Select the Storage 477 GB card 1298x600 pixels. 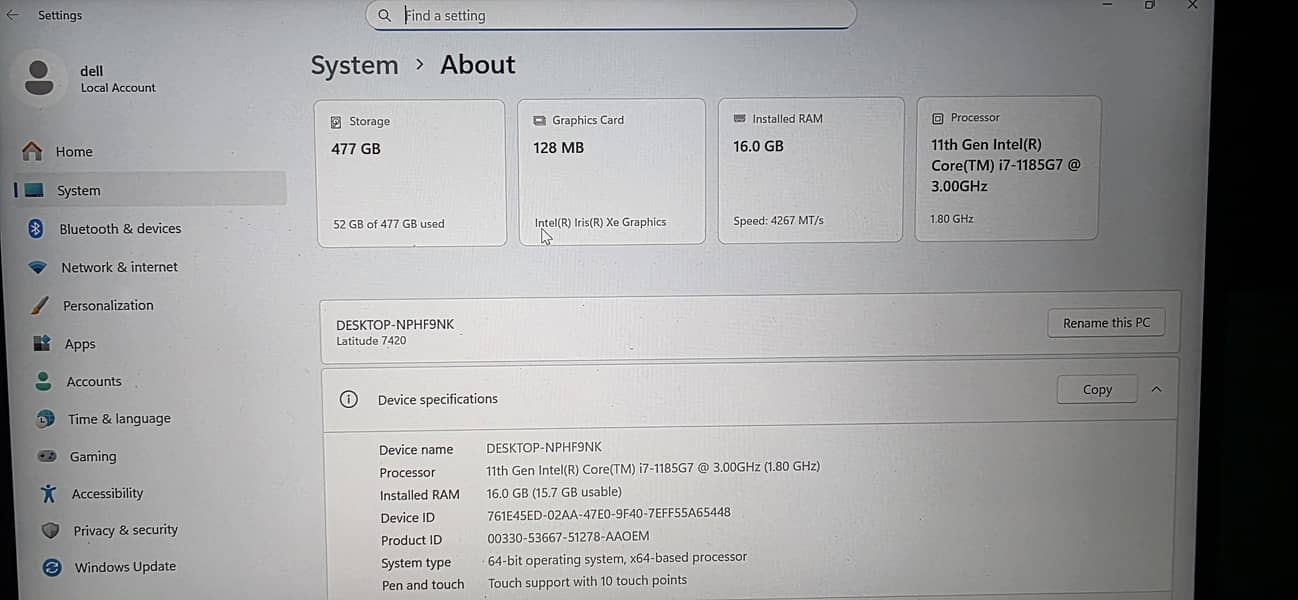coord(410,172)
